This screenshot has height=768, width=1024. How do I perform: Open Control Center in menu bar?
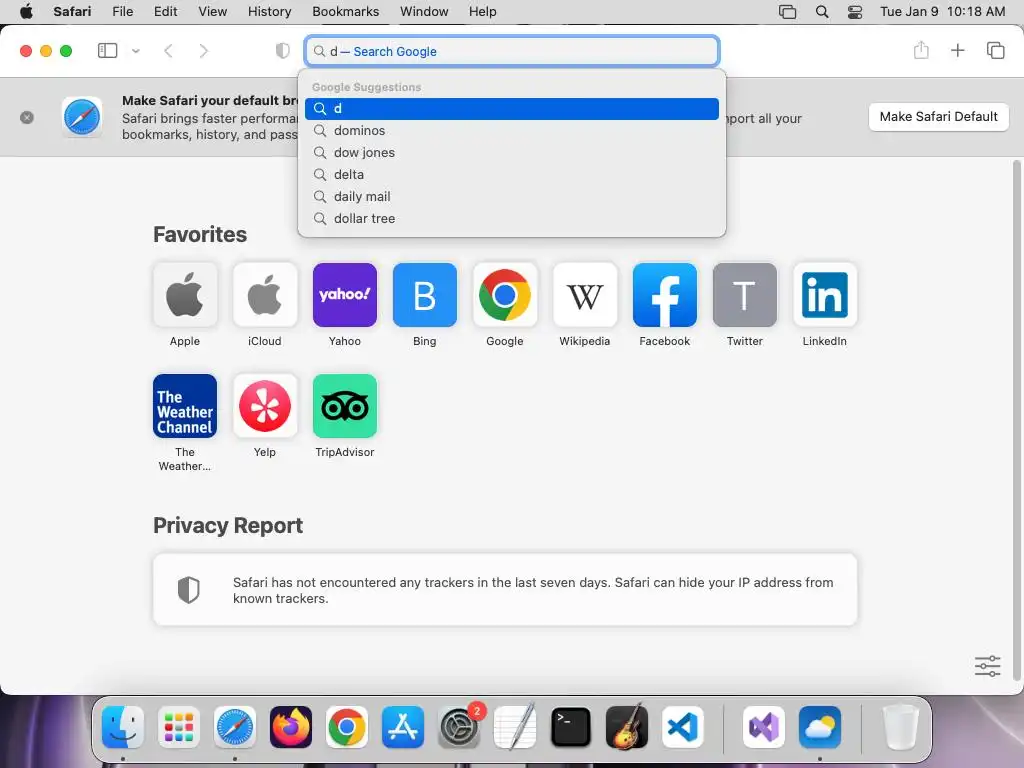[x=855, y=11]
